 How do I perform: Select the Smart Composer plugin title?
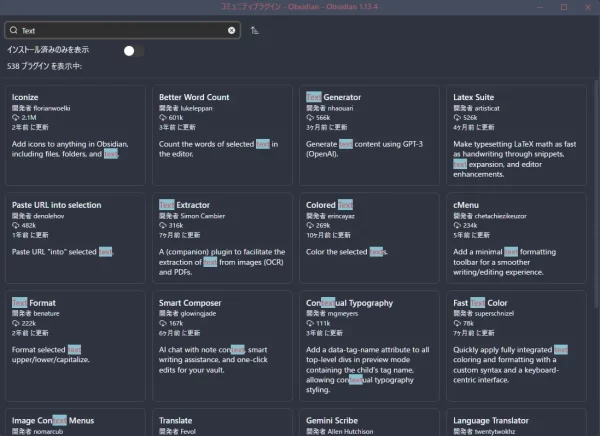click(x=190, y=303)
